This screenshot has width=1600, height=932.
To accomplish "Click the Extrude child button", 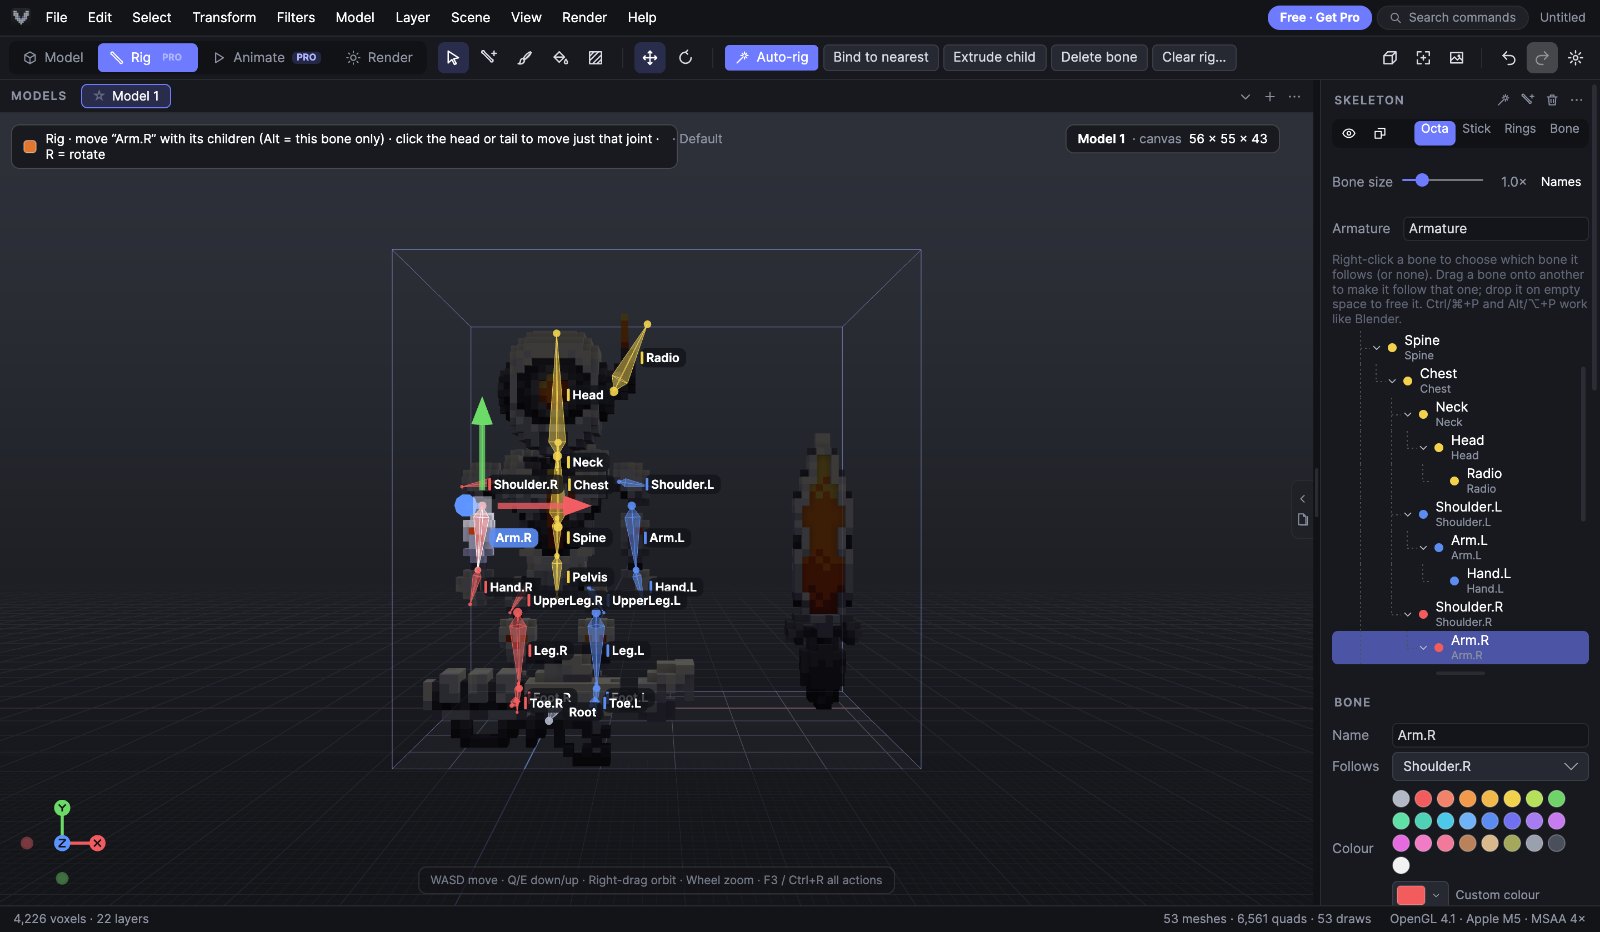I will pyautogui.click(x=994, y=57).
